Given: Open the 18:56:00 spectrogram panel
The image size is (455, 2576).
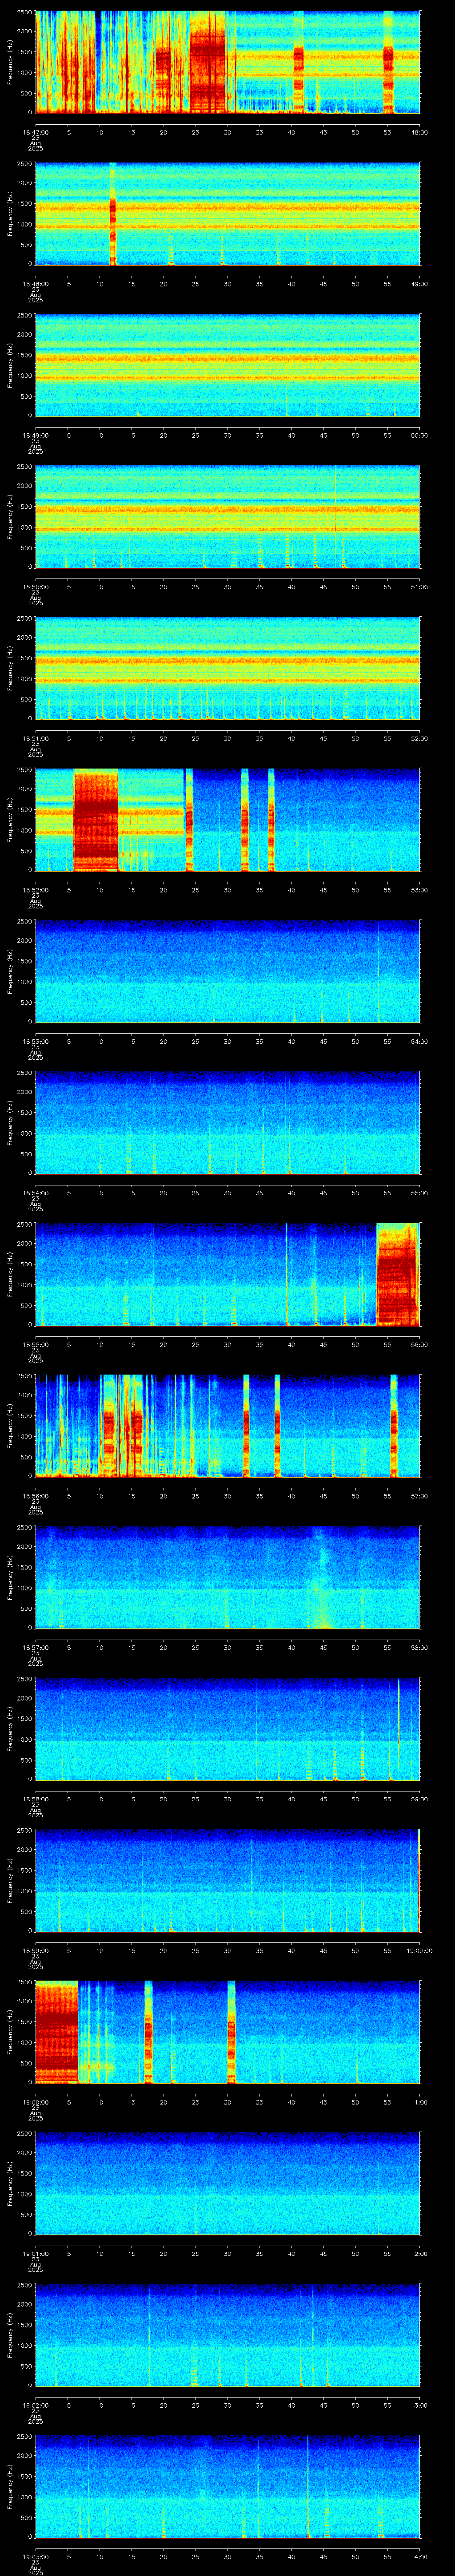Looking at the screenshot, I should [227, 1425].
